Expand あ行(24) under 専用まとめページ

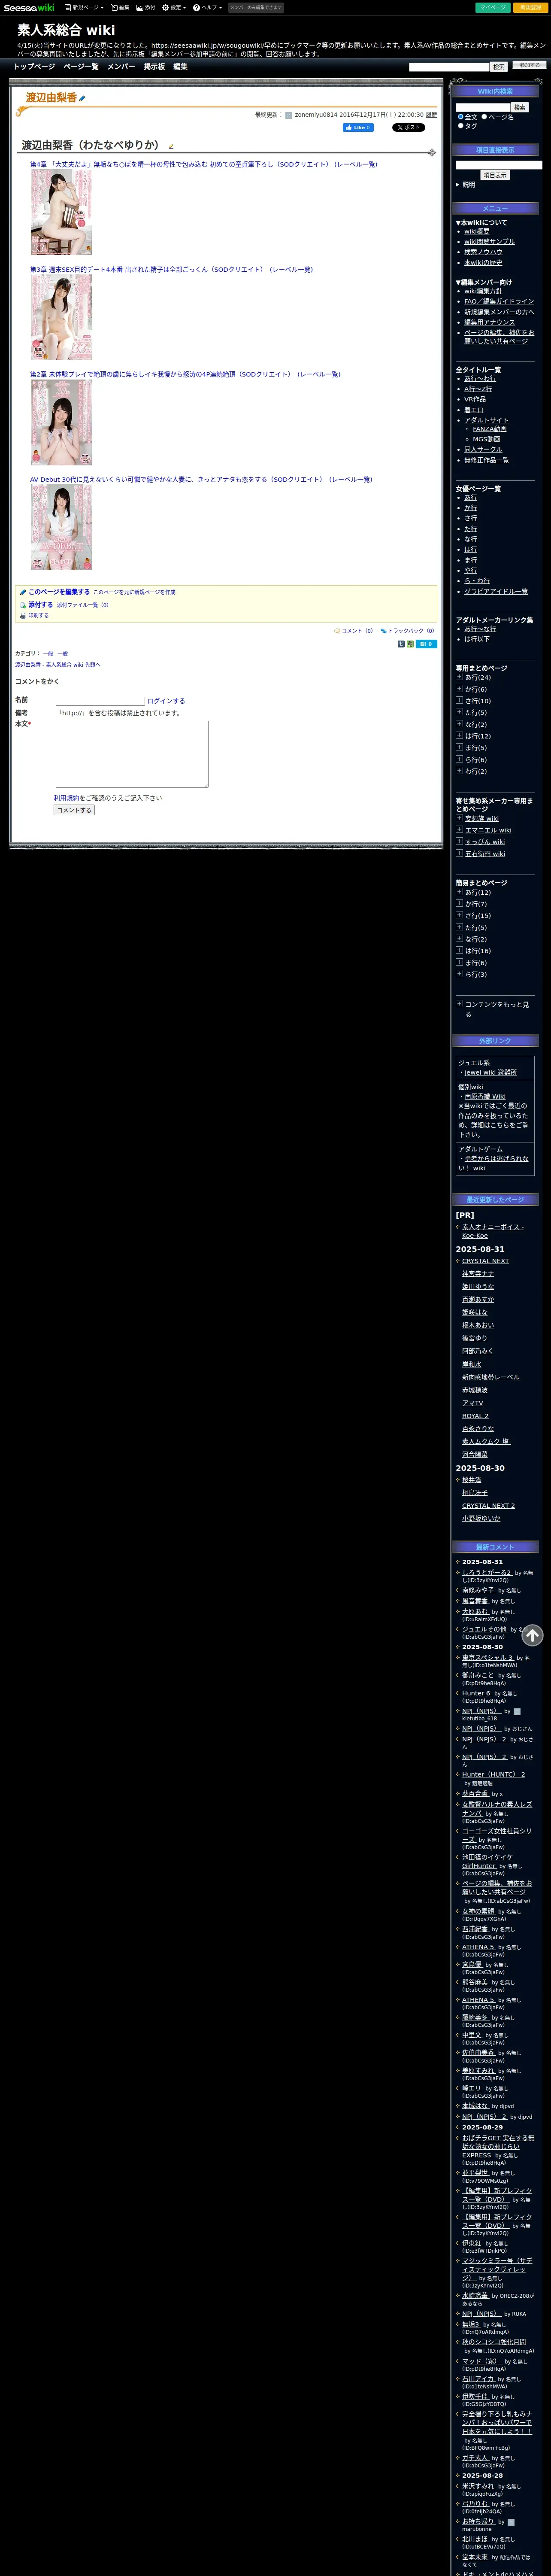coord(459,677)
